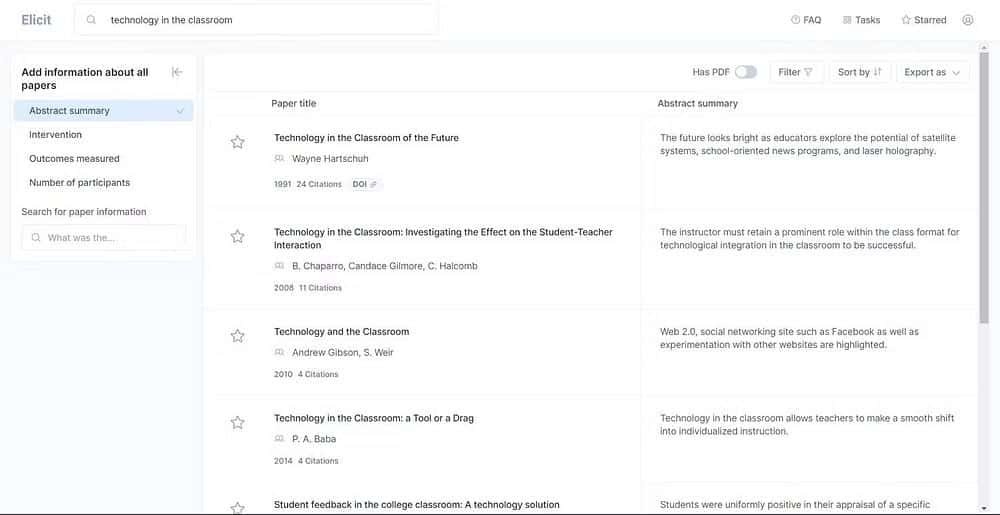The image size is (1000, 515).
Task: Expand the Export as dropdown
Action: click(931, 72)
